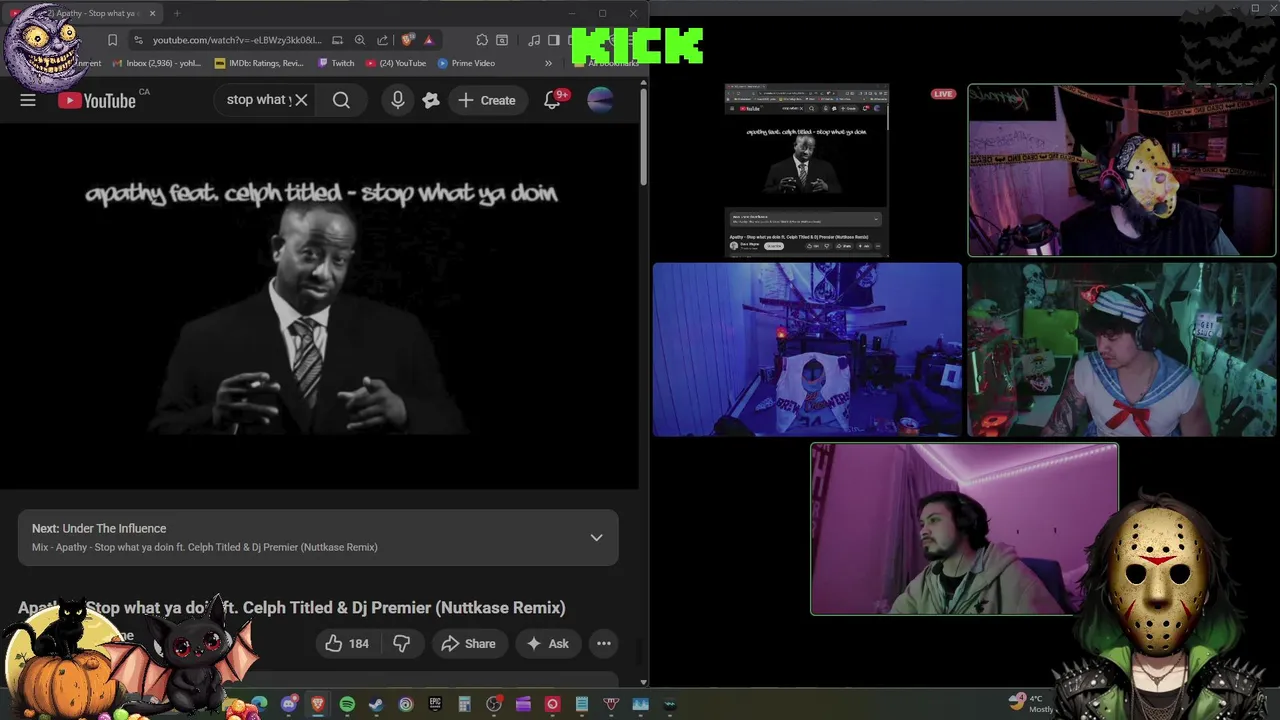
Task: Open Steam from the taskbar
Action: click(376, 704)
